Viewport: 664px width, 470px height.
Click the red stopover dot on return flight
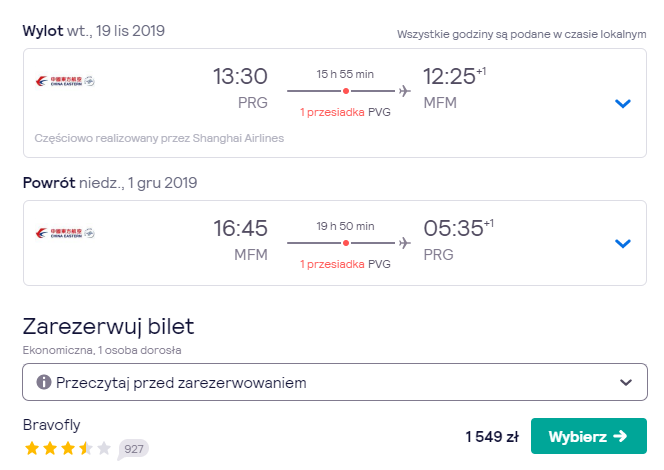coord(346,243)
